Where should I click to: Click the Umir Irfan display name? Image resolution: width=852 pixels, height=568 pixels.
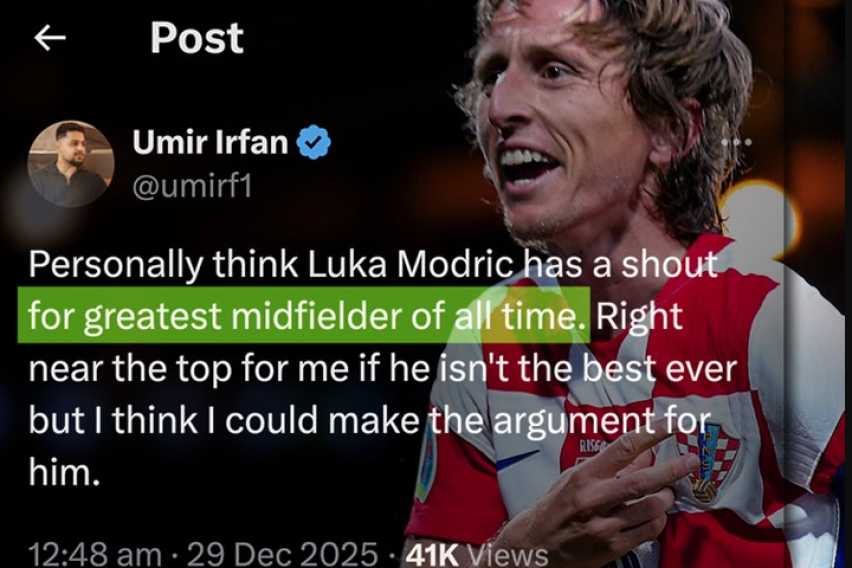[x=210, y=142]
